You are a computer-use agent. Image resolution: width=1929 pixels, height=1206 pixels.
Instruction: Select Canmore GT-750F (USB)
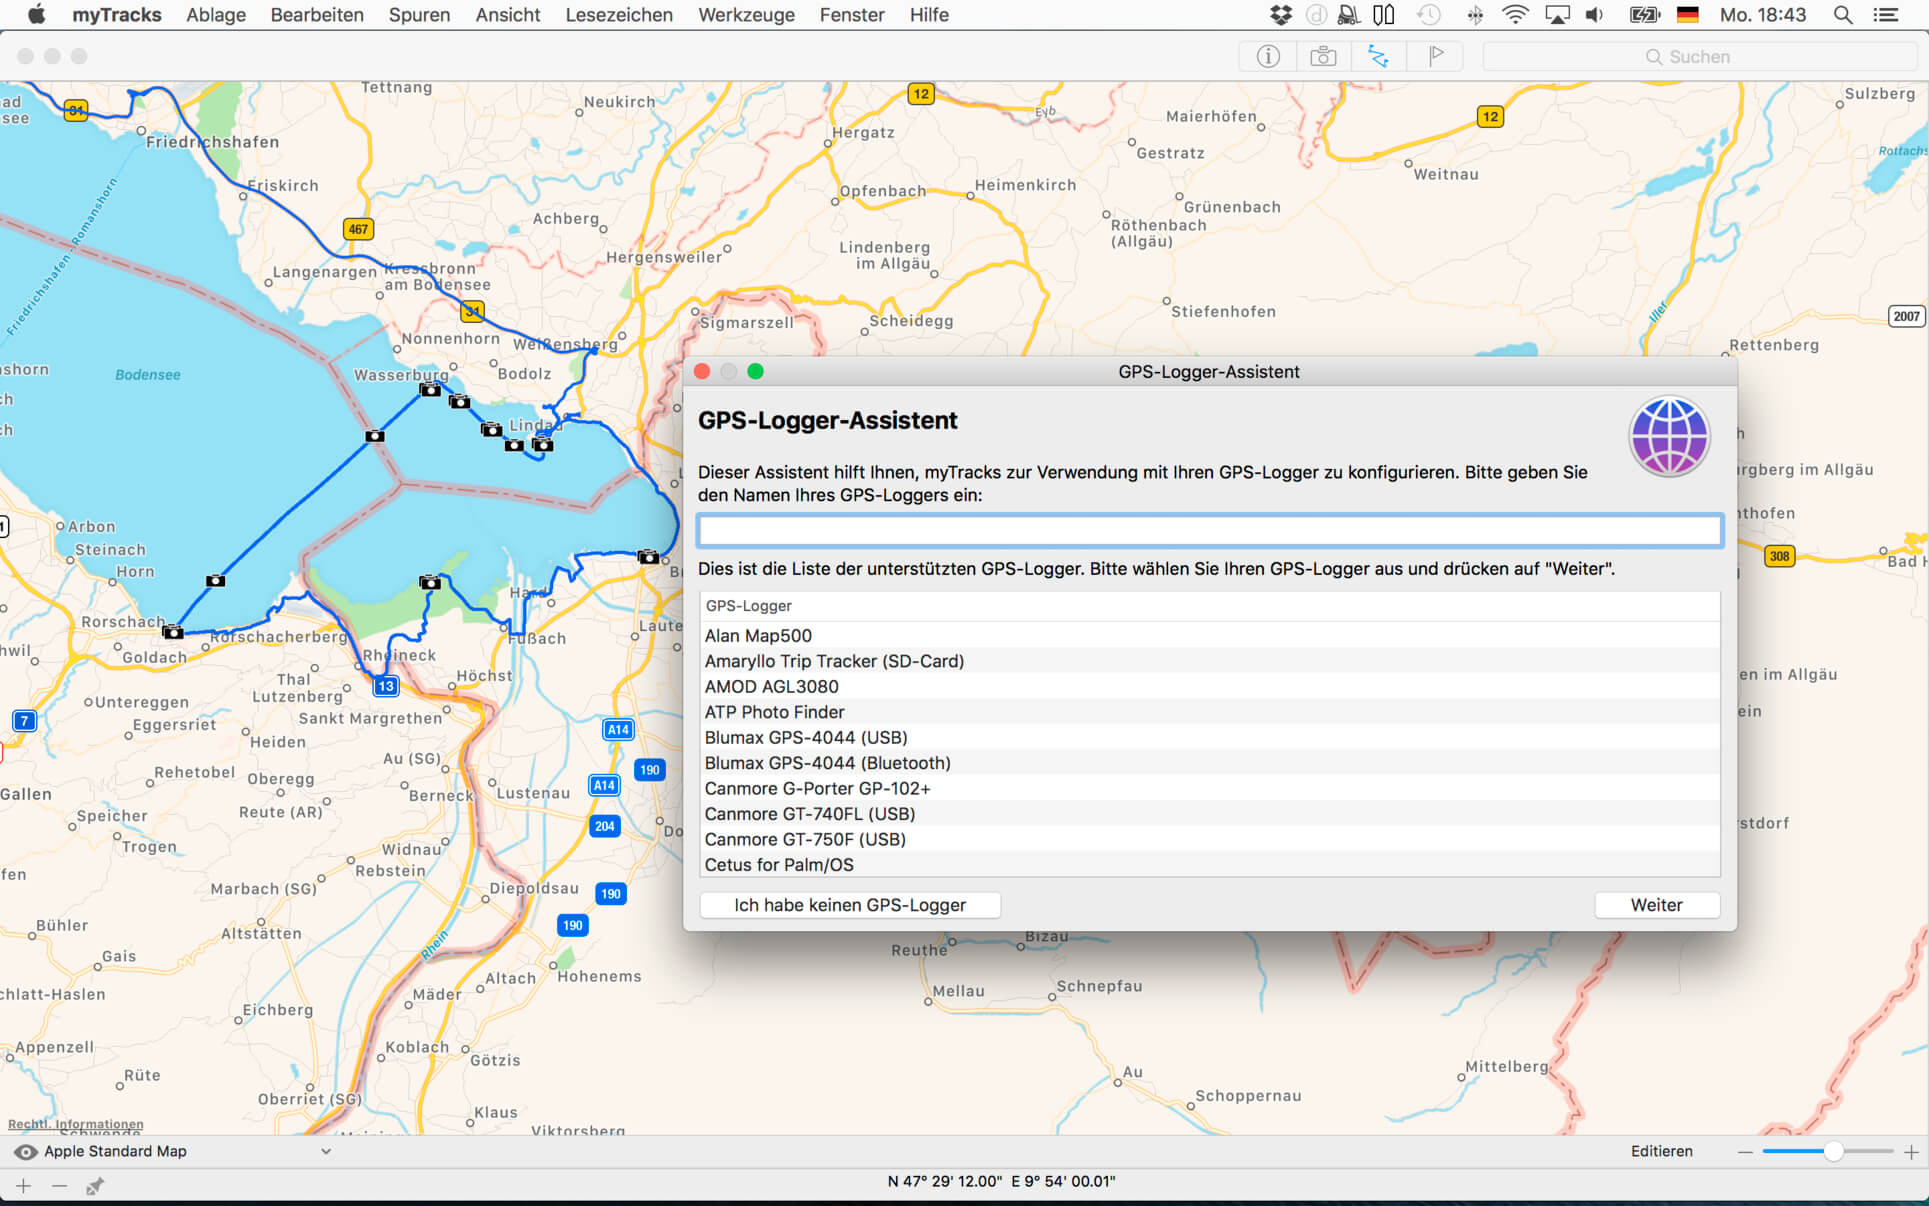tap(1210, 840)
